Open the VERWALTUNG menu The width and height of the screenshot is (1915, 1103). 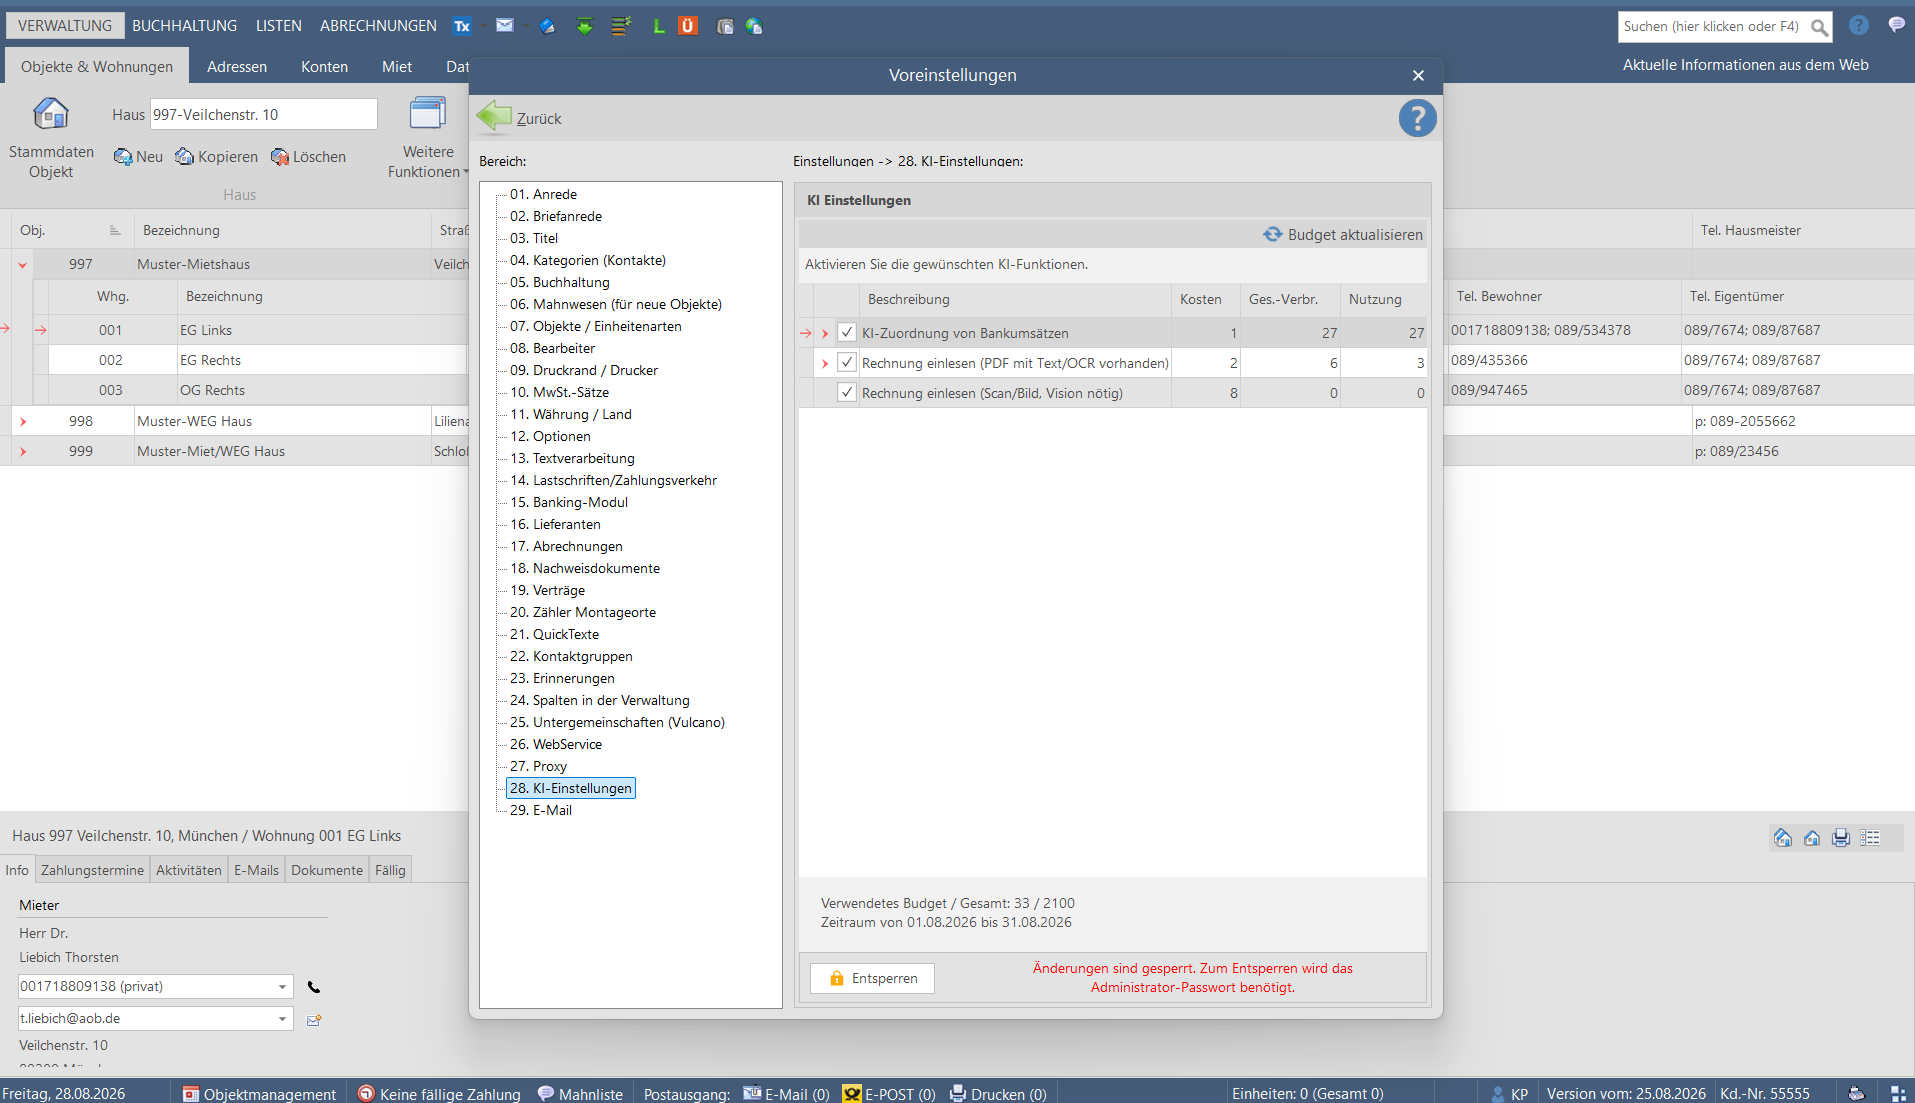[65, 25]
